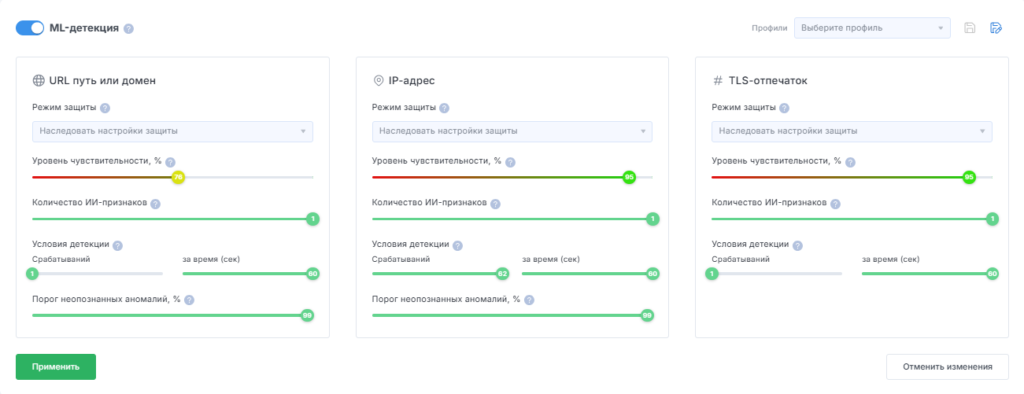Open anomaly threshold help in IP-адрес card

click(x=529, y=300)
